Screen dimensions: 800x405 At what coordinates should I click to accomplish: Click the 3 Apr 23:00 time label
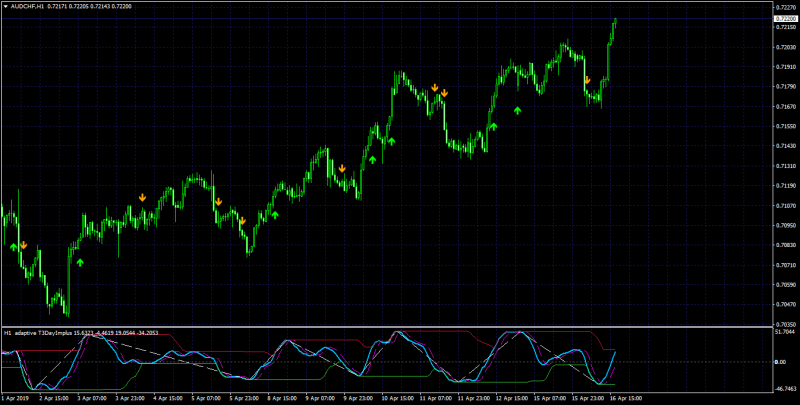point(129,398)
